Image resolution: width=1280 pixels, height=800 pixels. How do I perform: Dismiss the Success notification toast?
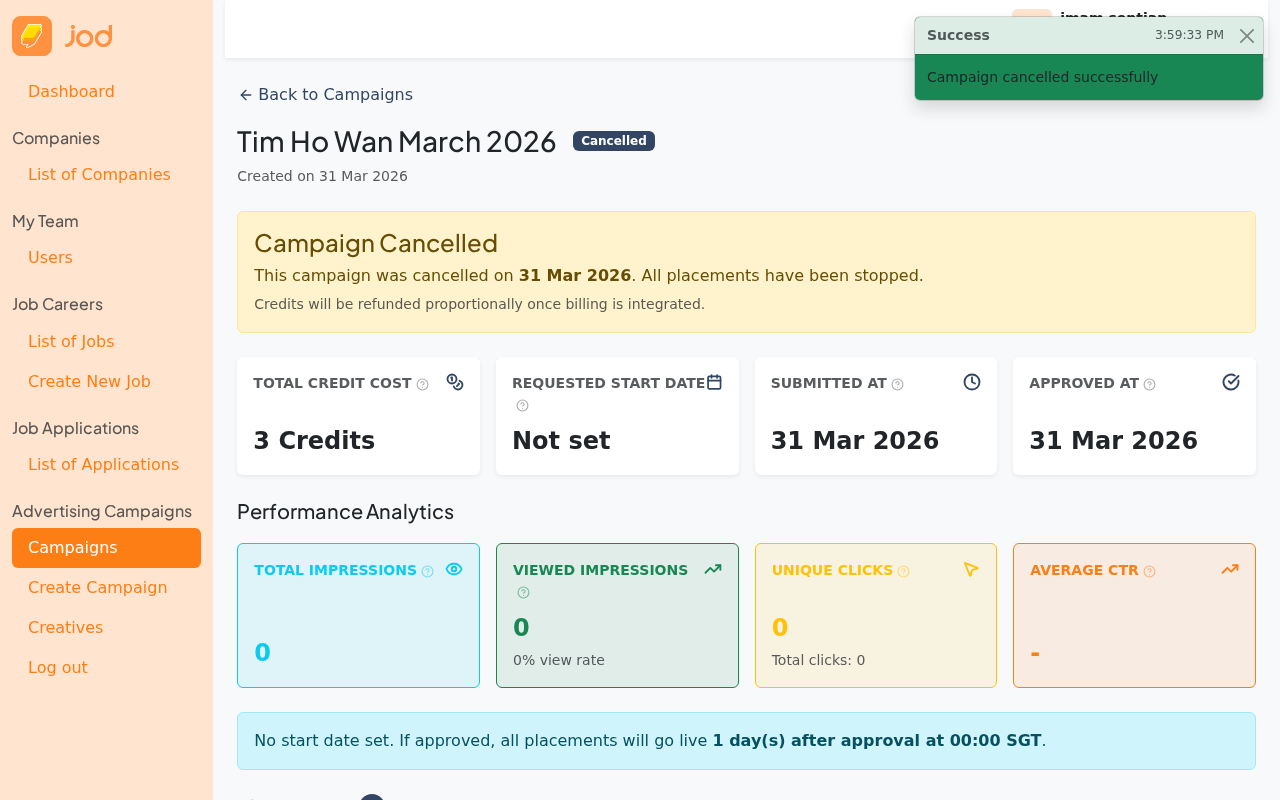click(1246, 35)
